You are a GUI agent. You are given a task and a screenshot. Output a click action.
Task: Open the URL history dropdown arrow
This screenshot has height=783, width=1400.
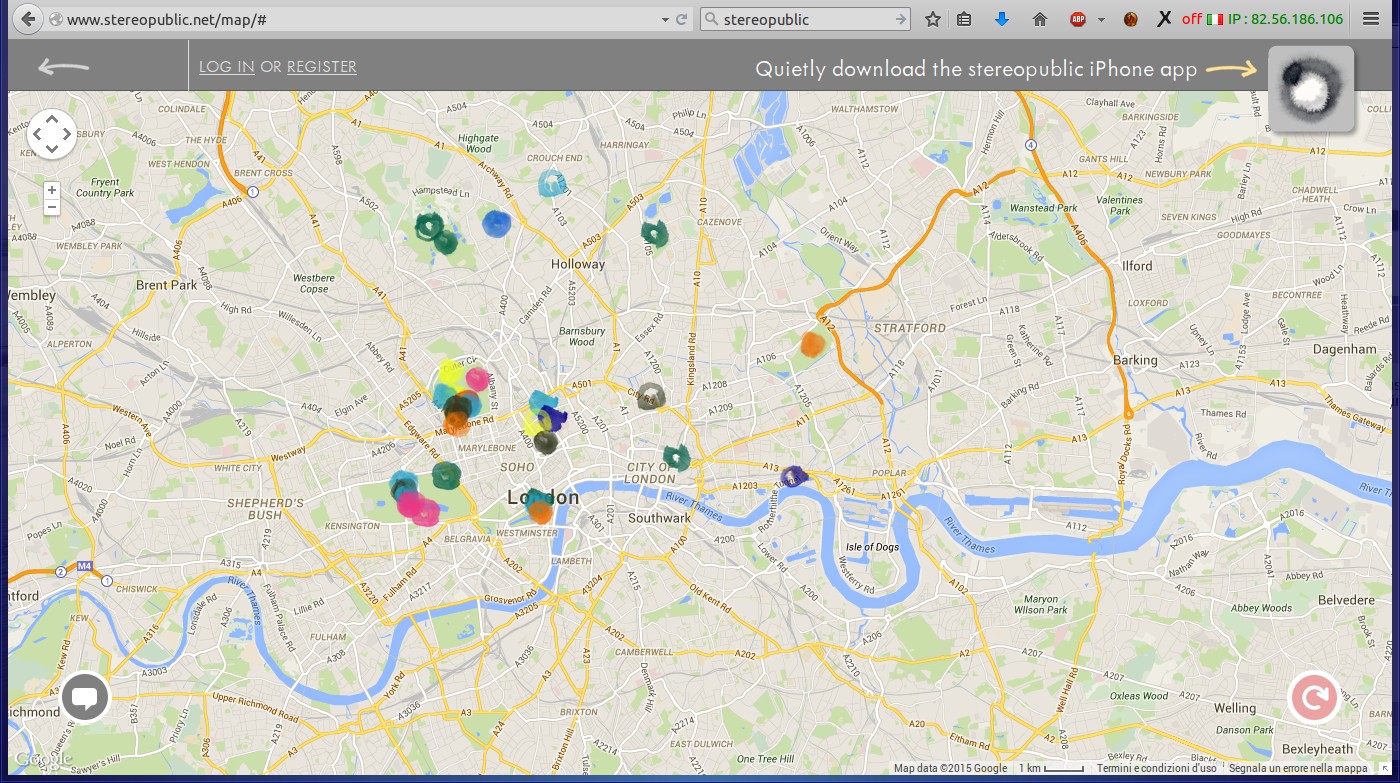(664, 19)
